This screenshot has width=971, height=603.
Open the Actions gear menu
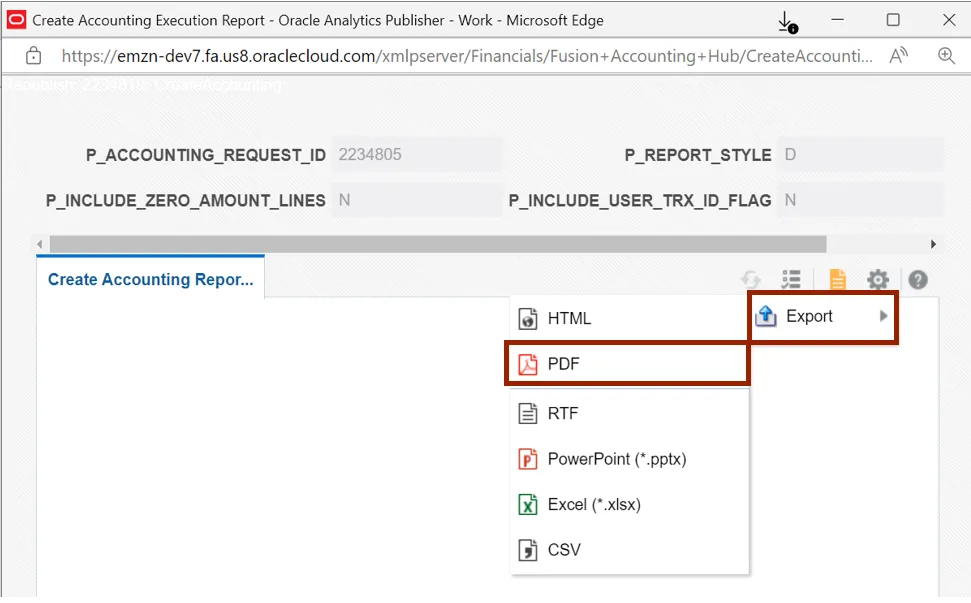877,280
